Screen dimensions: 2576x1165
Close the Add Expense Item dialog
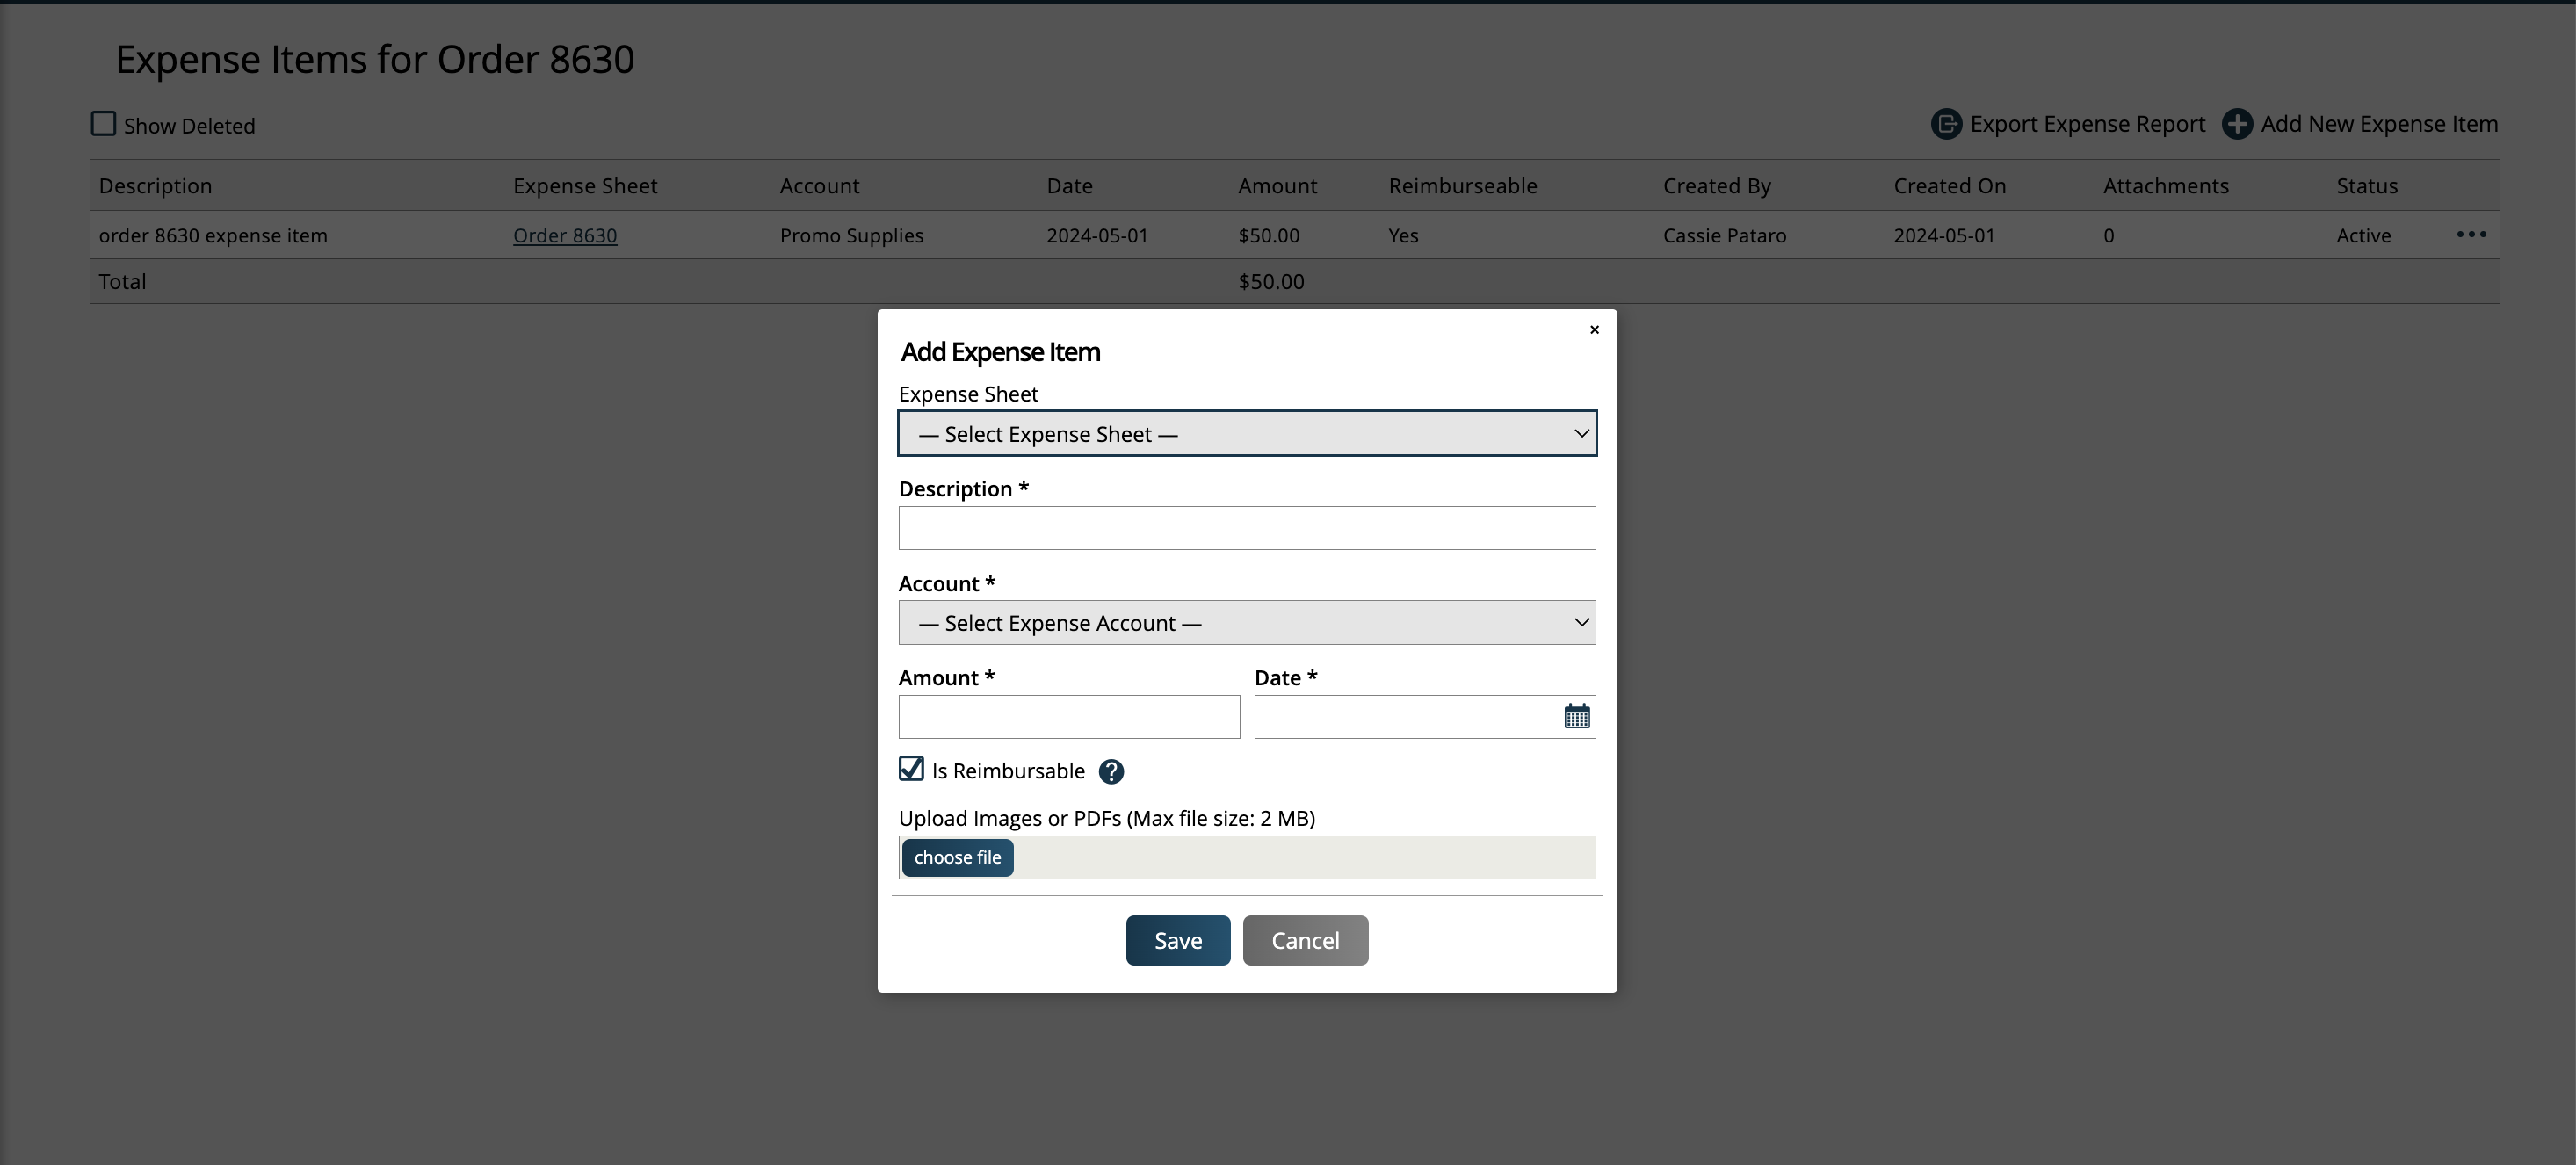point(1594,330)
